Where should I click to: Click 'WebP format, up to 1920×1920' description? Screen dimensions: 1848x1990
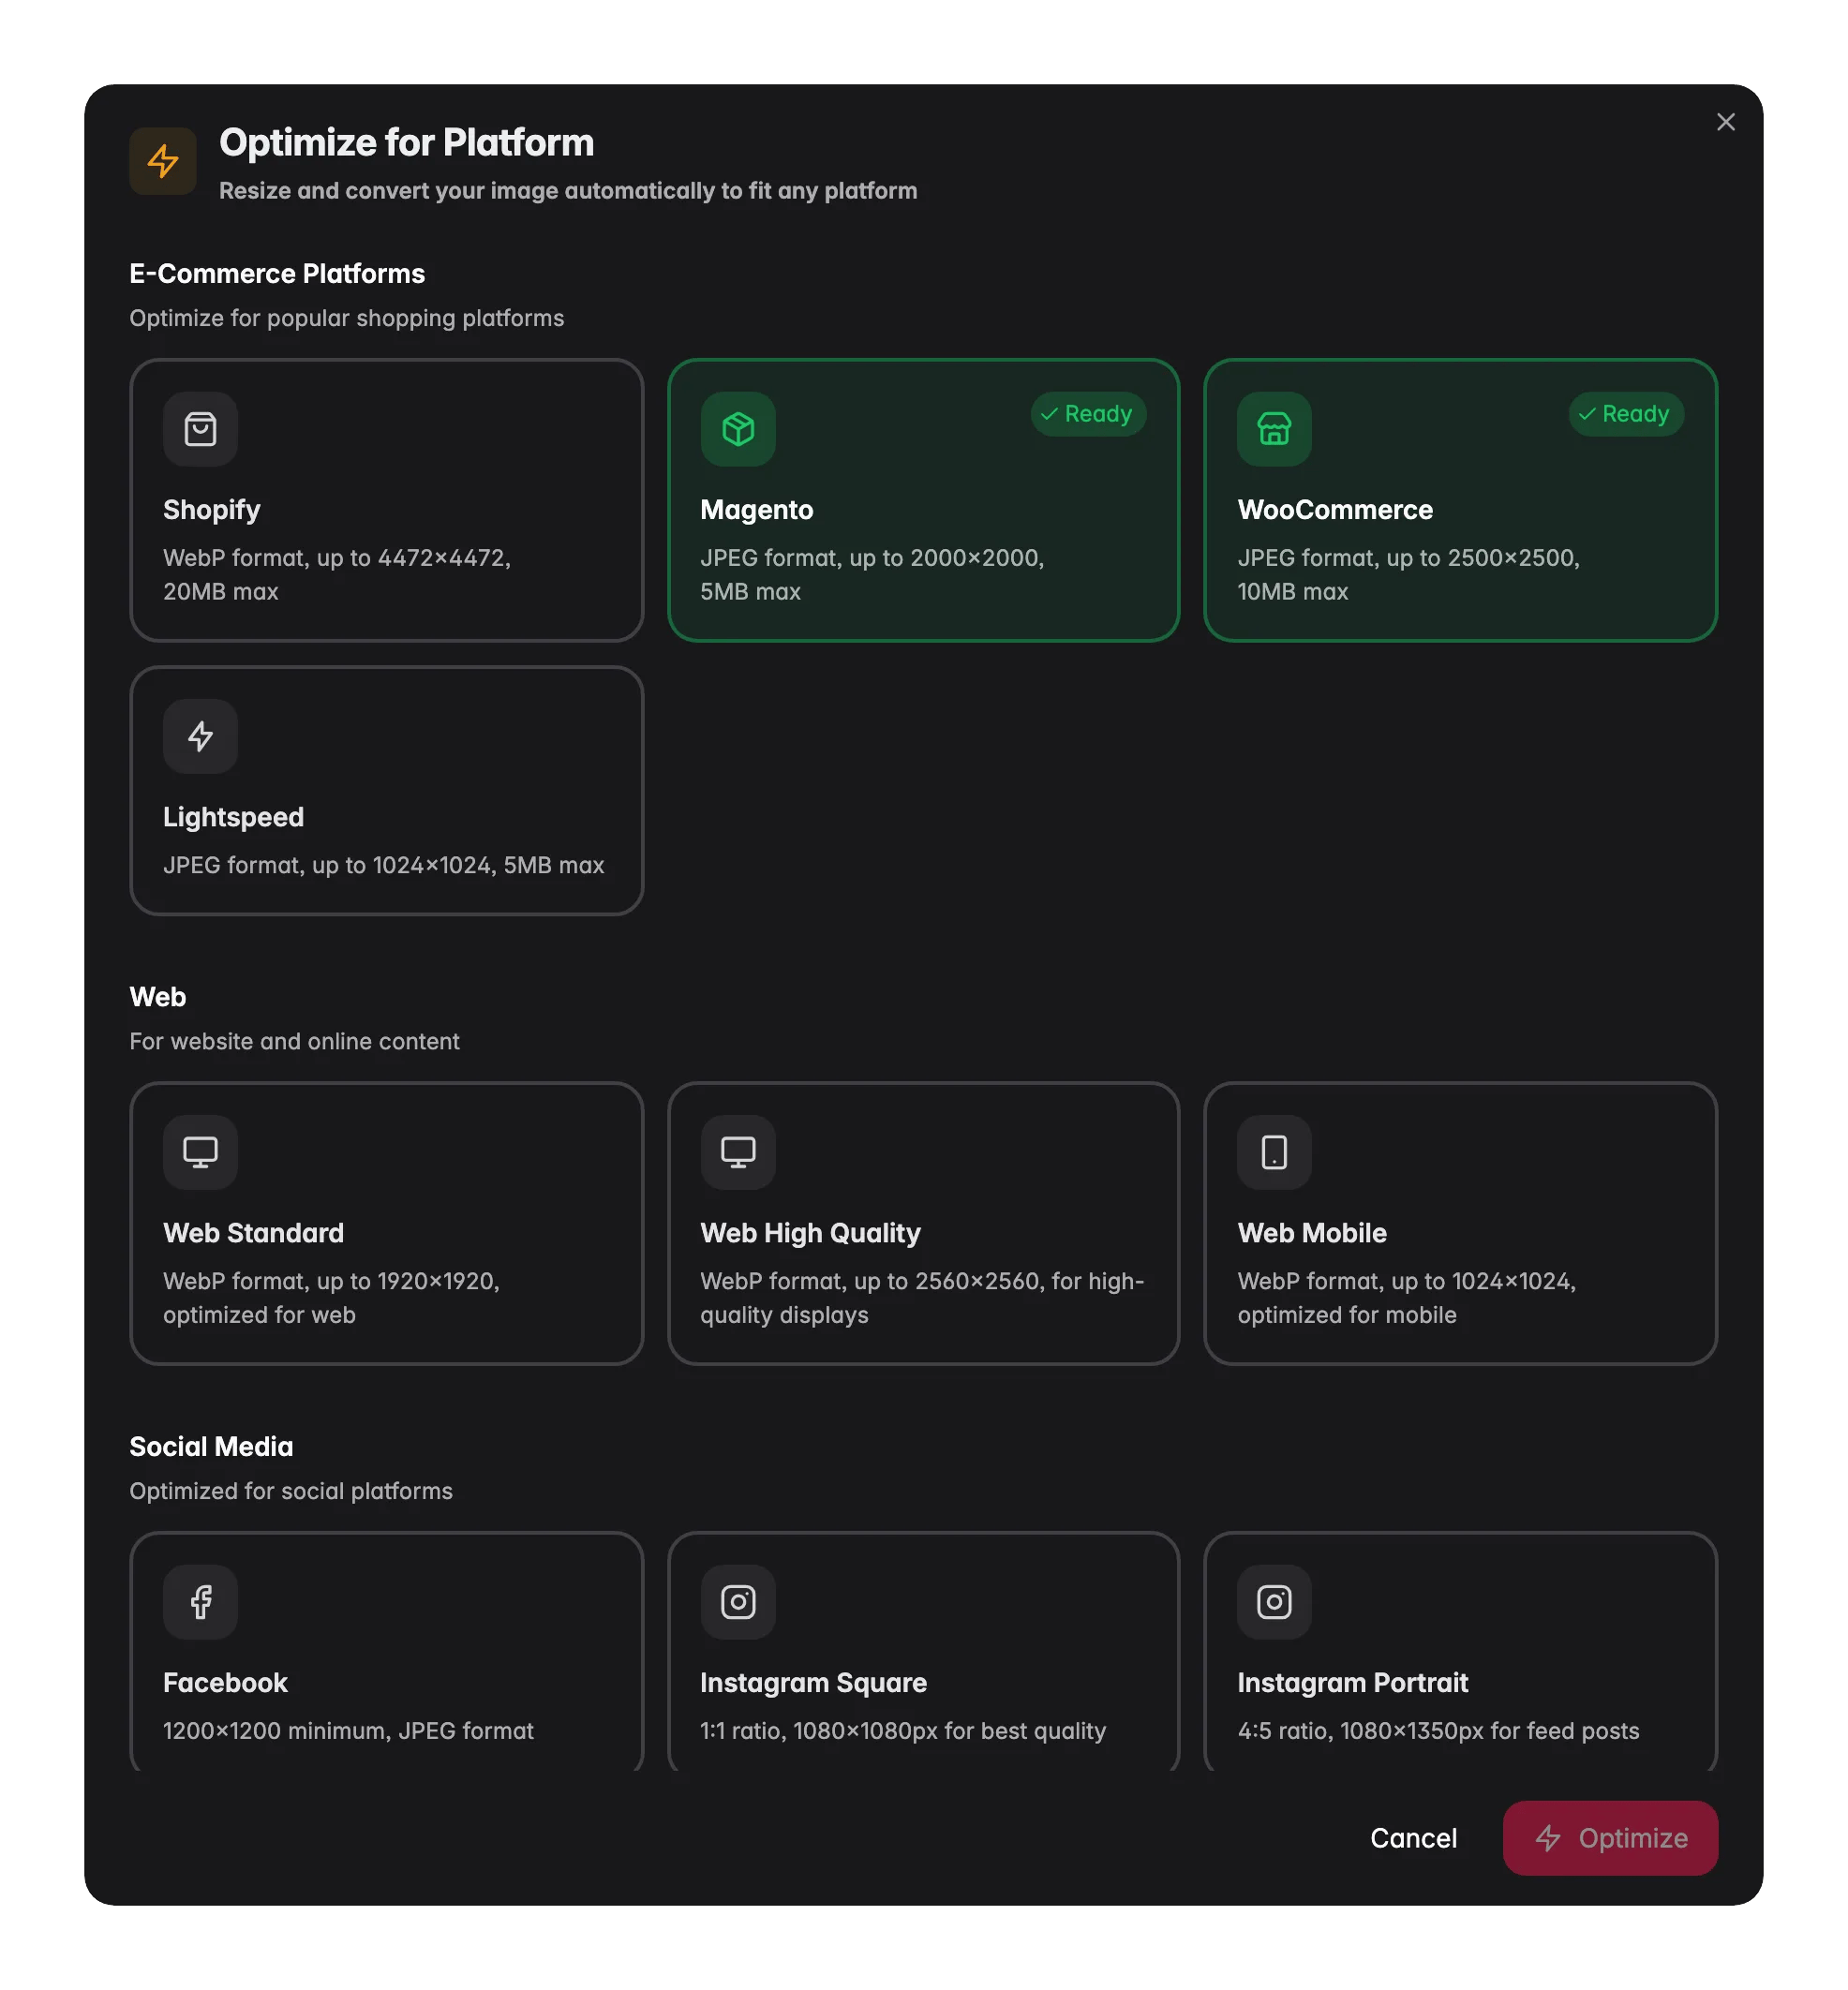click(331, 1297)
